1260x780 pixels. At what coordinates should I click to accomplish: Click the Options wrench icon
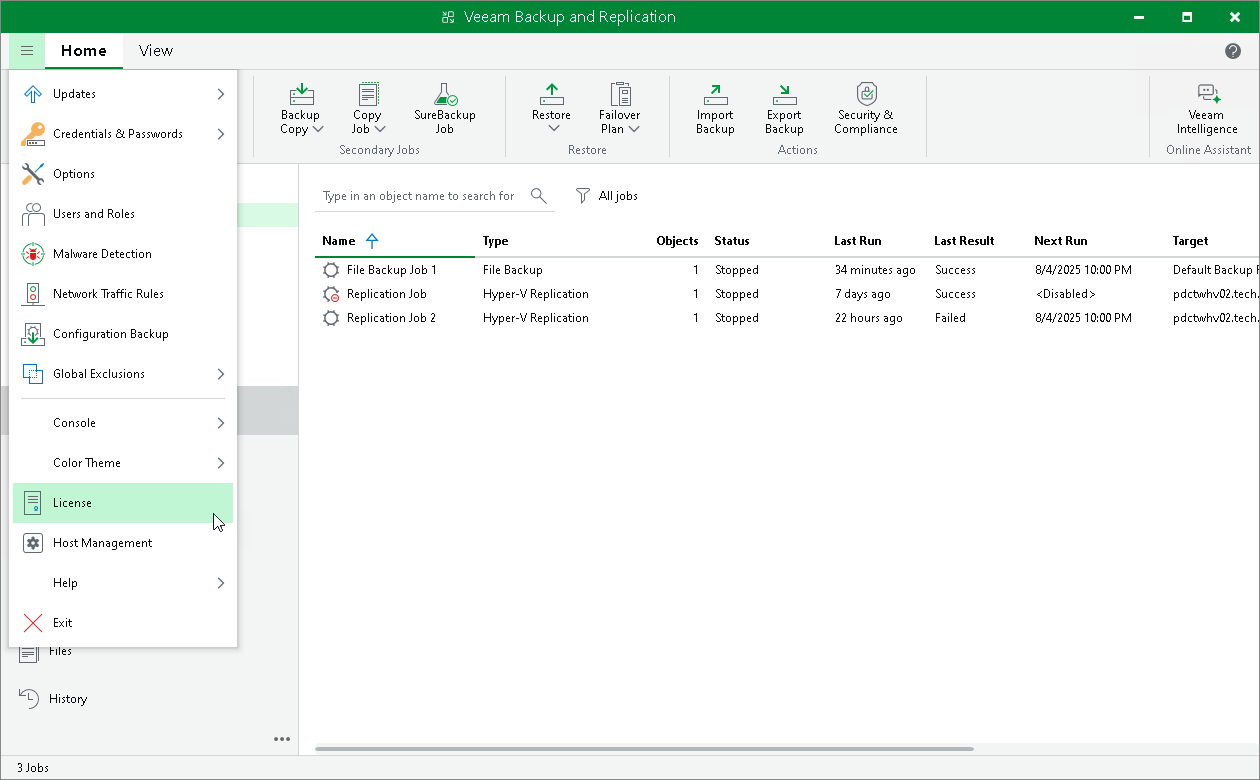(33, 174)
